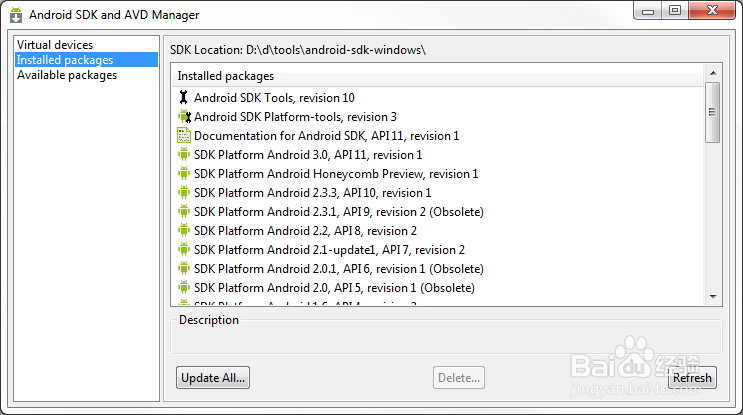Click the Delete... button
Screen dimensions: 743x415
459,378
